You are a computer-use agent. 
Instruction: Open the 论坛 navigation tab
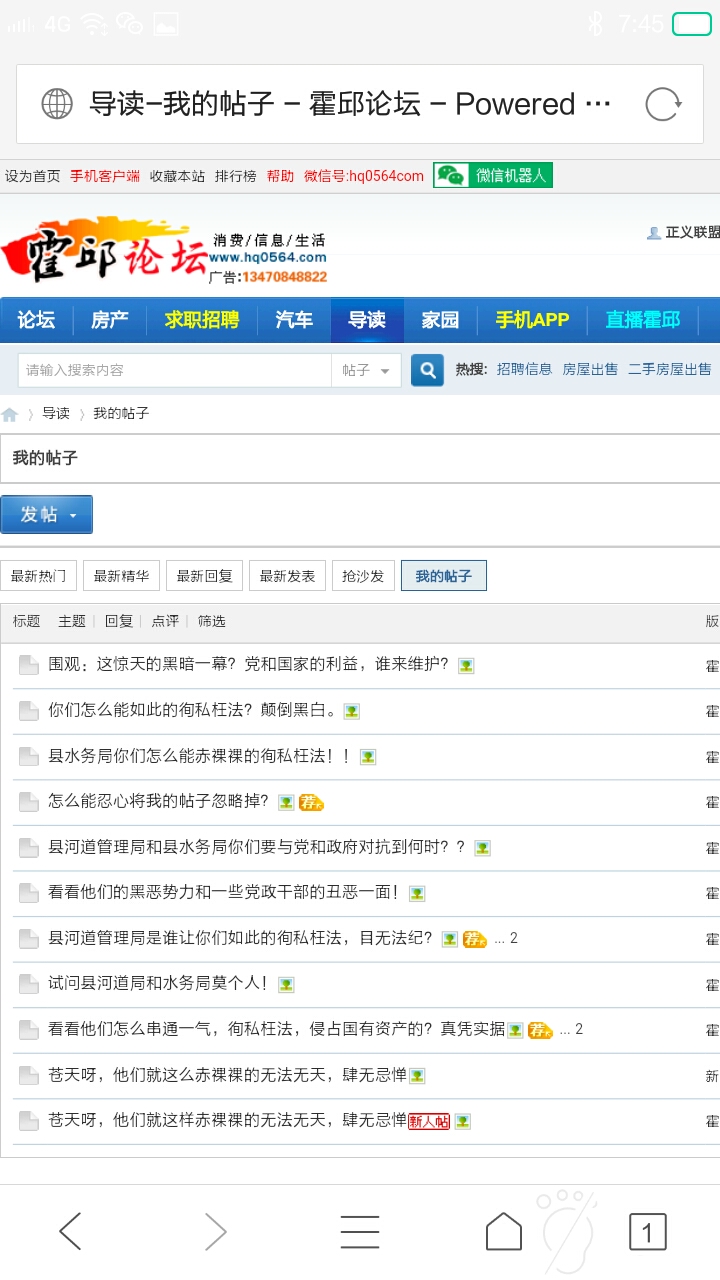[36, 320]
